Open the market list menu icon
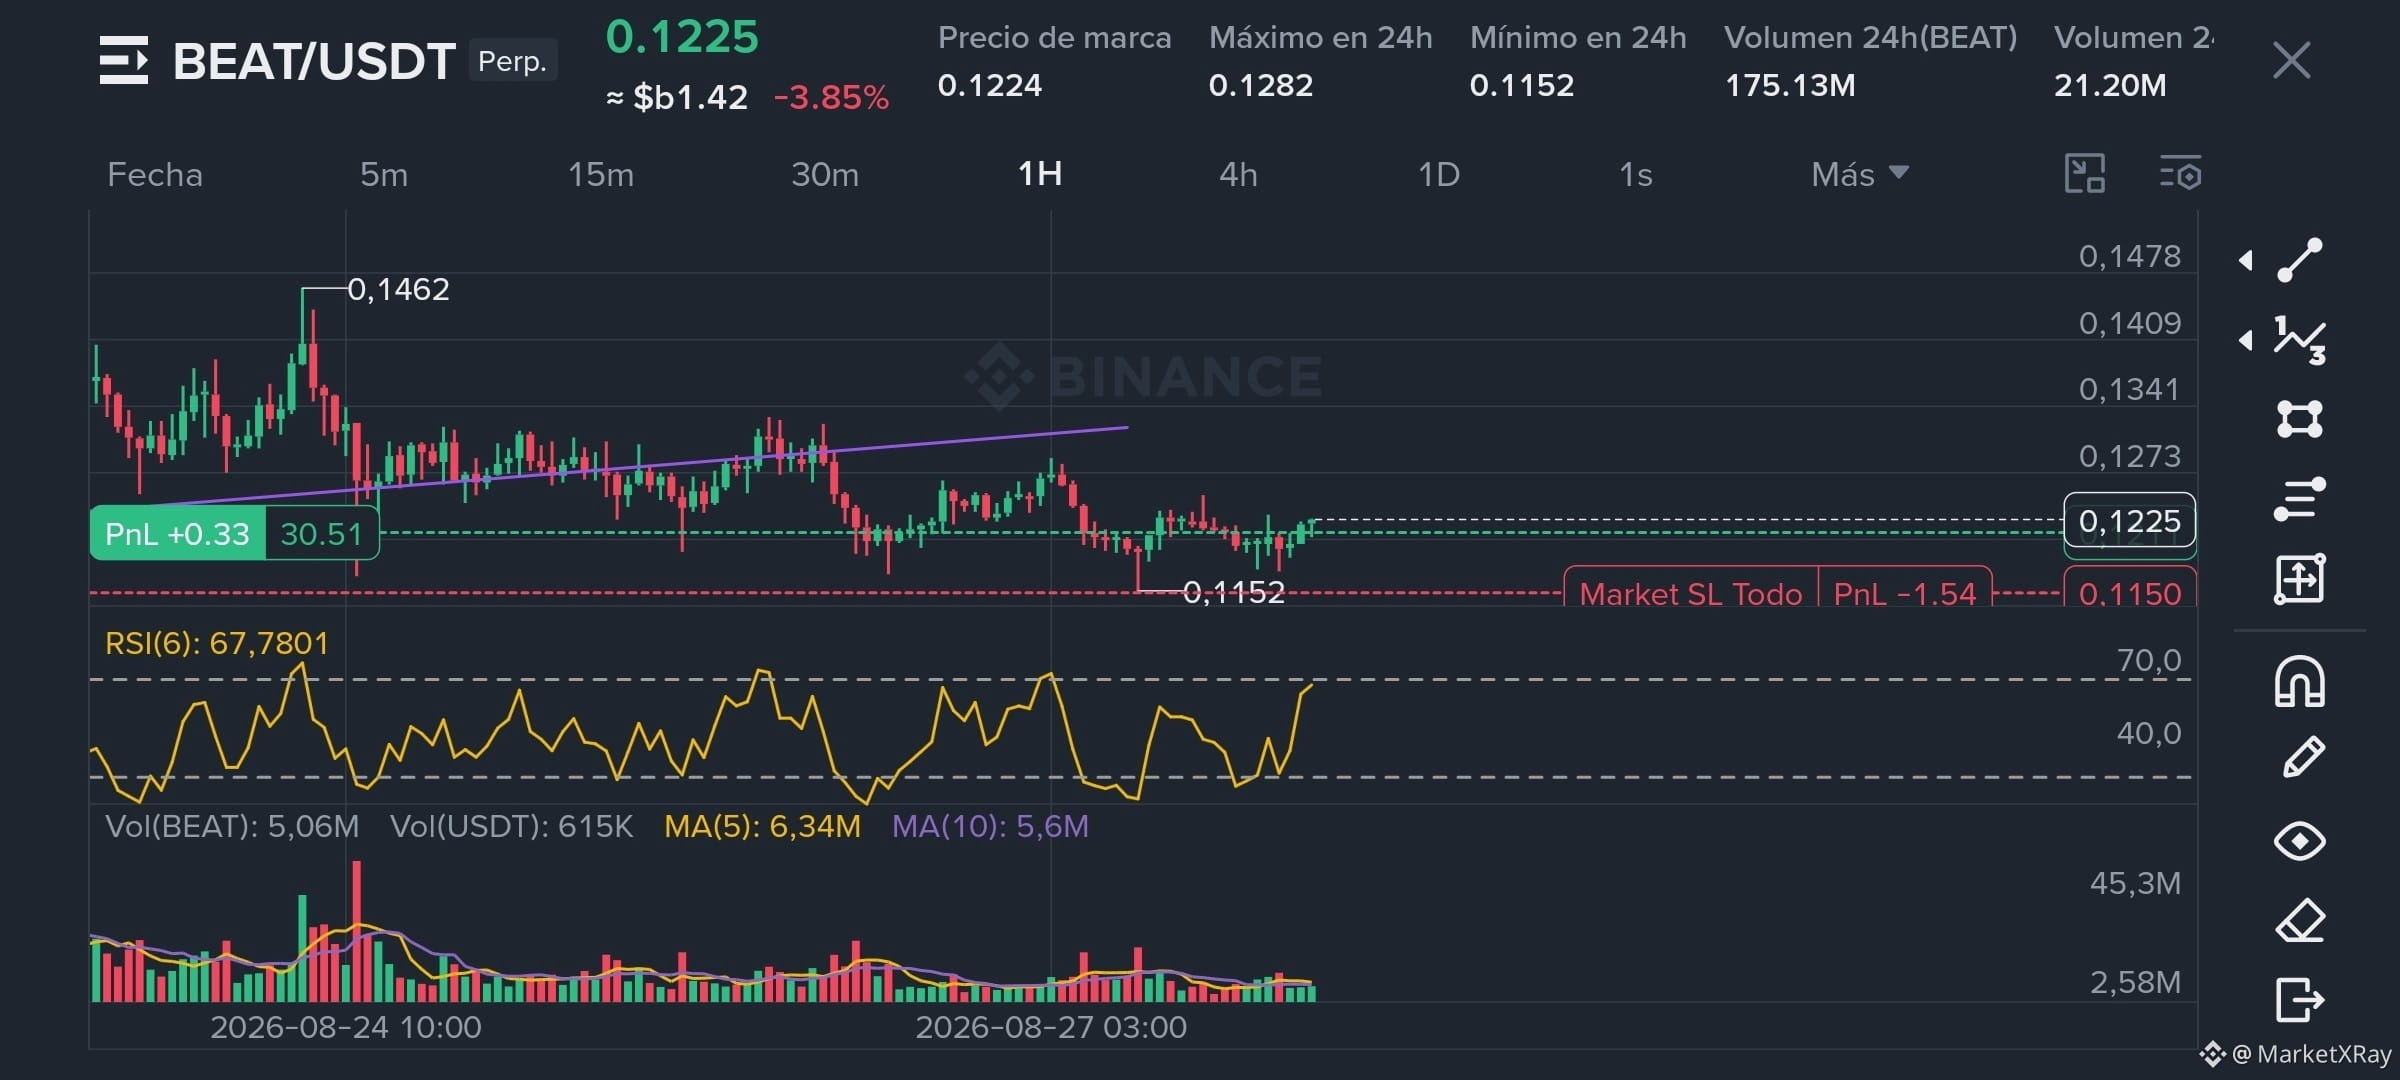The height and width of the screenshot is (1080, 2400). coord(124,60)
